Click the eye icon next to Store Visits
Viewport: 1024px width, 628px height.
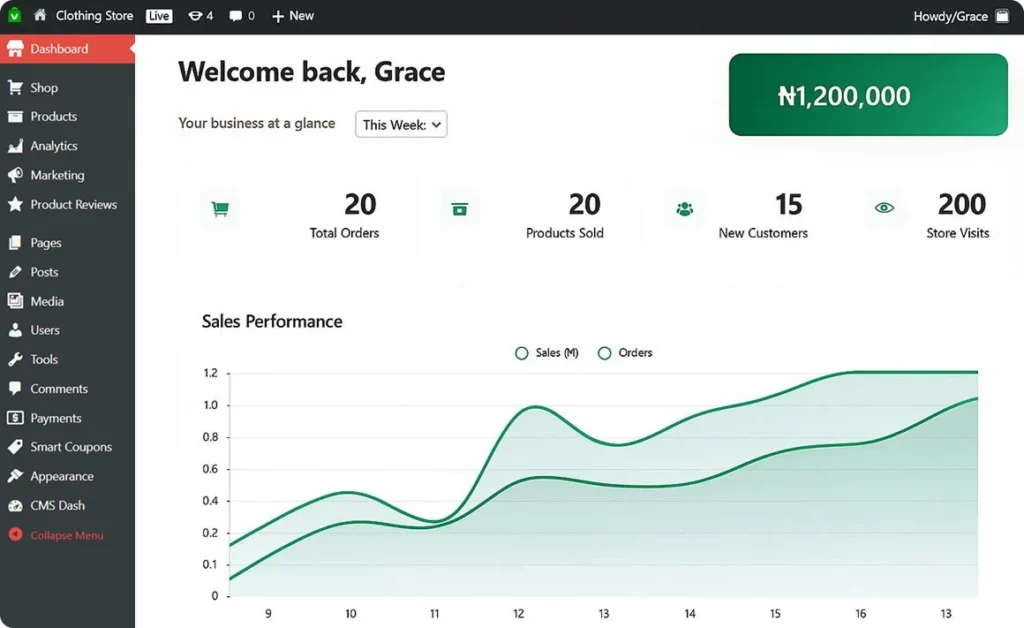tap(883, 207)
